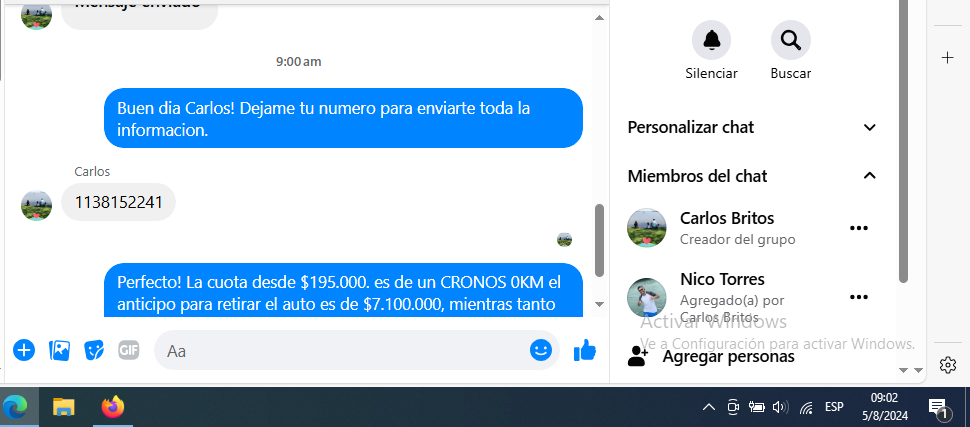Open the browser sidebar settings gear
This screenshot has width=970, height=427.
[947, 365]
